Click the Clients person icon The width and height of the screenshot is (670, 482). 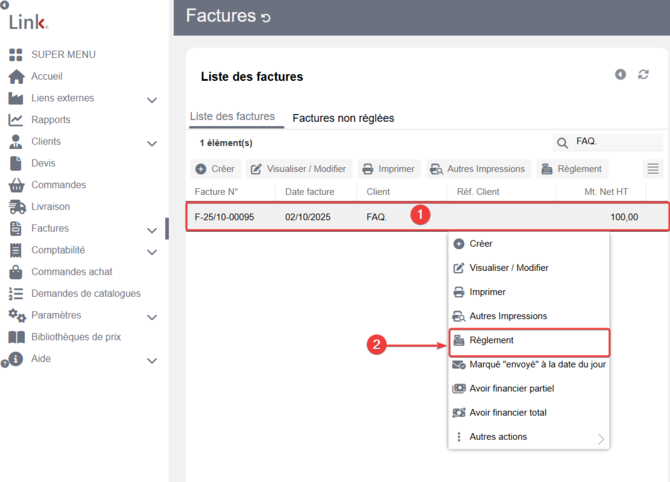click(16, 142)
